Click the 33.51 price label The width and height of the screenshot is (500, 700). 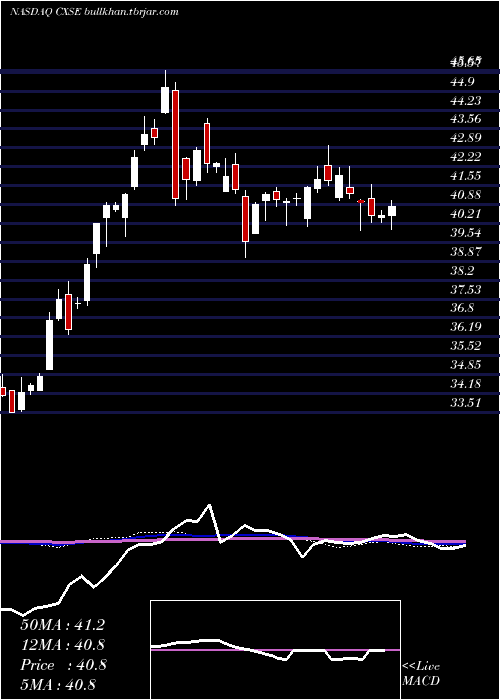pos(466,403)
